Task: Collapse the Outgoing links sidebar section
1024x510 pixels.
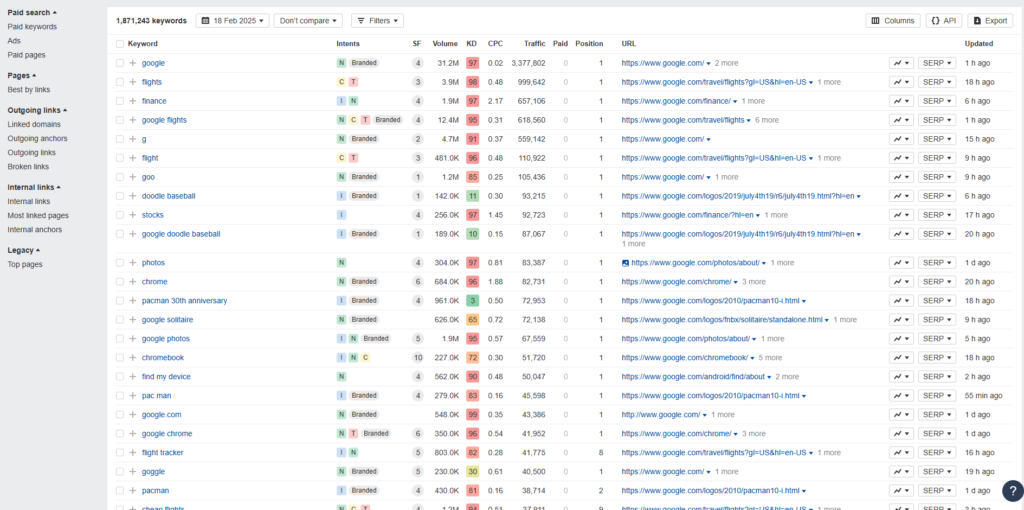Action: click(x=37, y=110)
